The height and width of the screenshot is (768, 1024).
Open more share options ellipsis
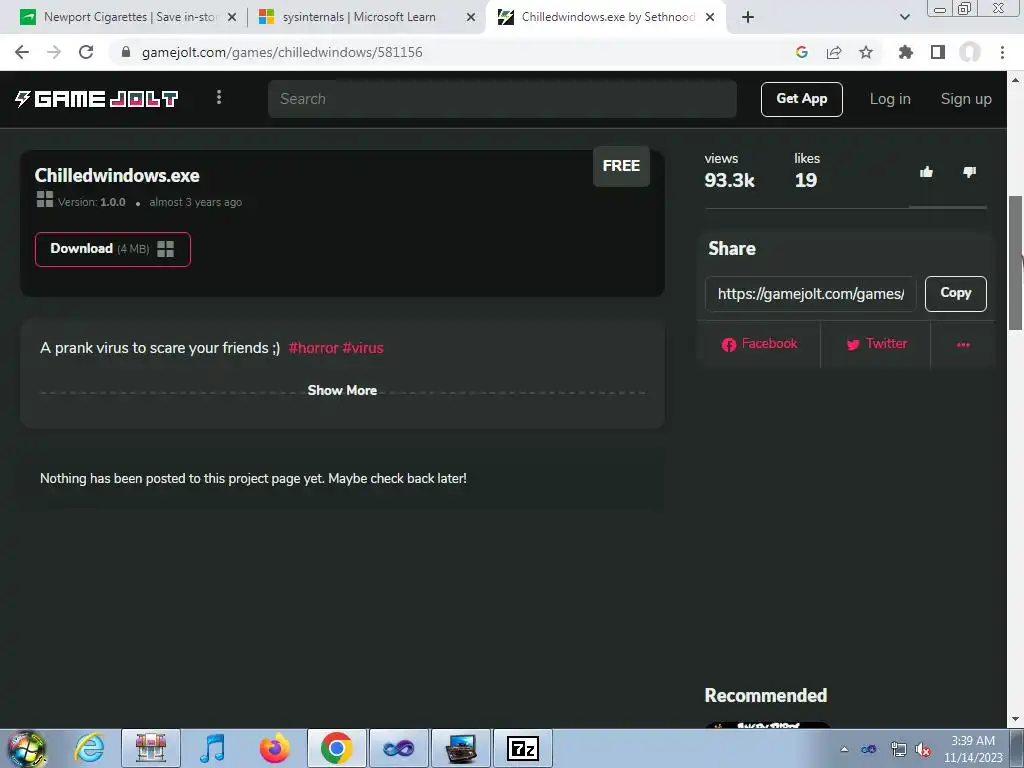coord(963,344)
